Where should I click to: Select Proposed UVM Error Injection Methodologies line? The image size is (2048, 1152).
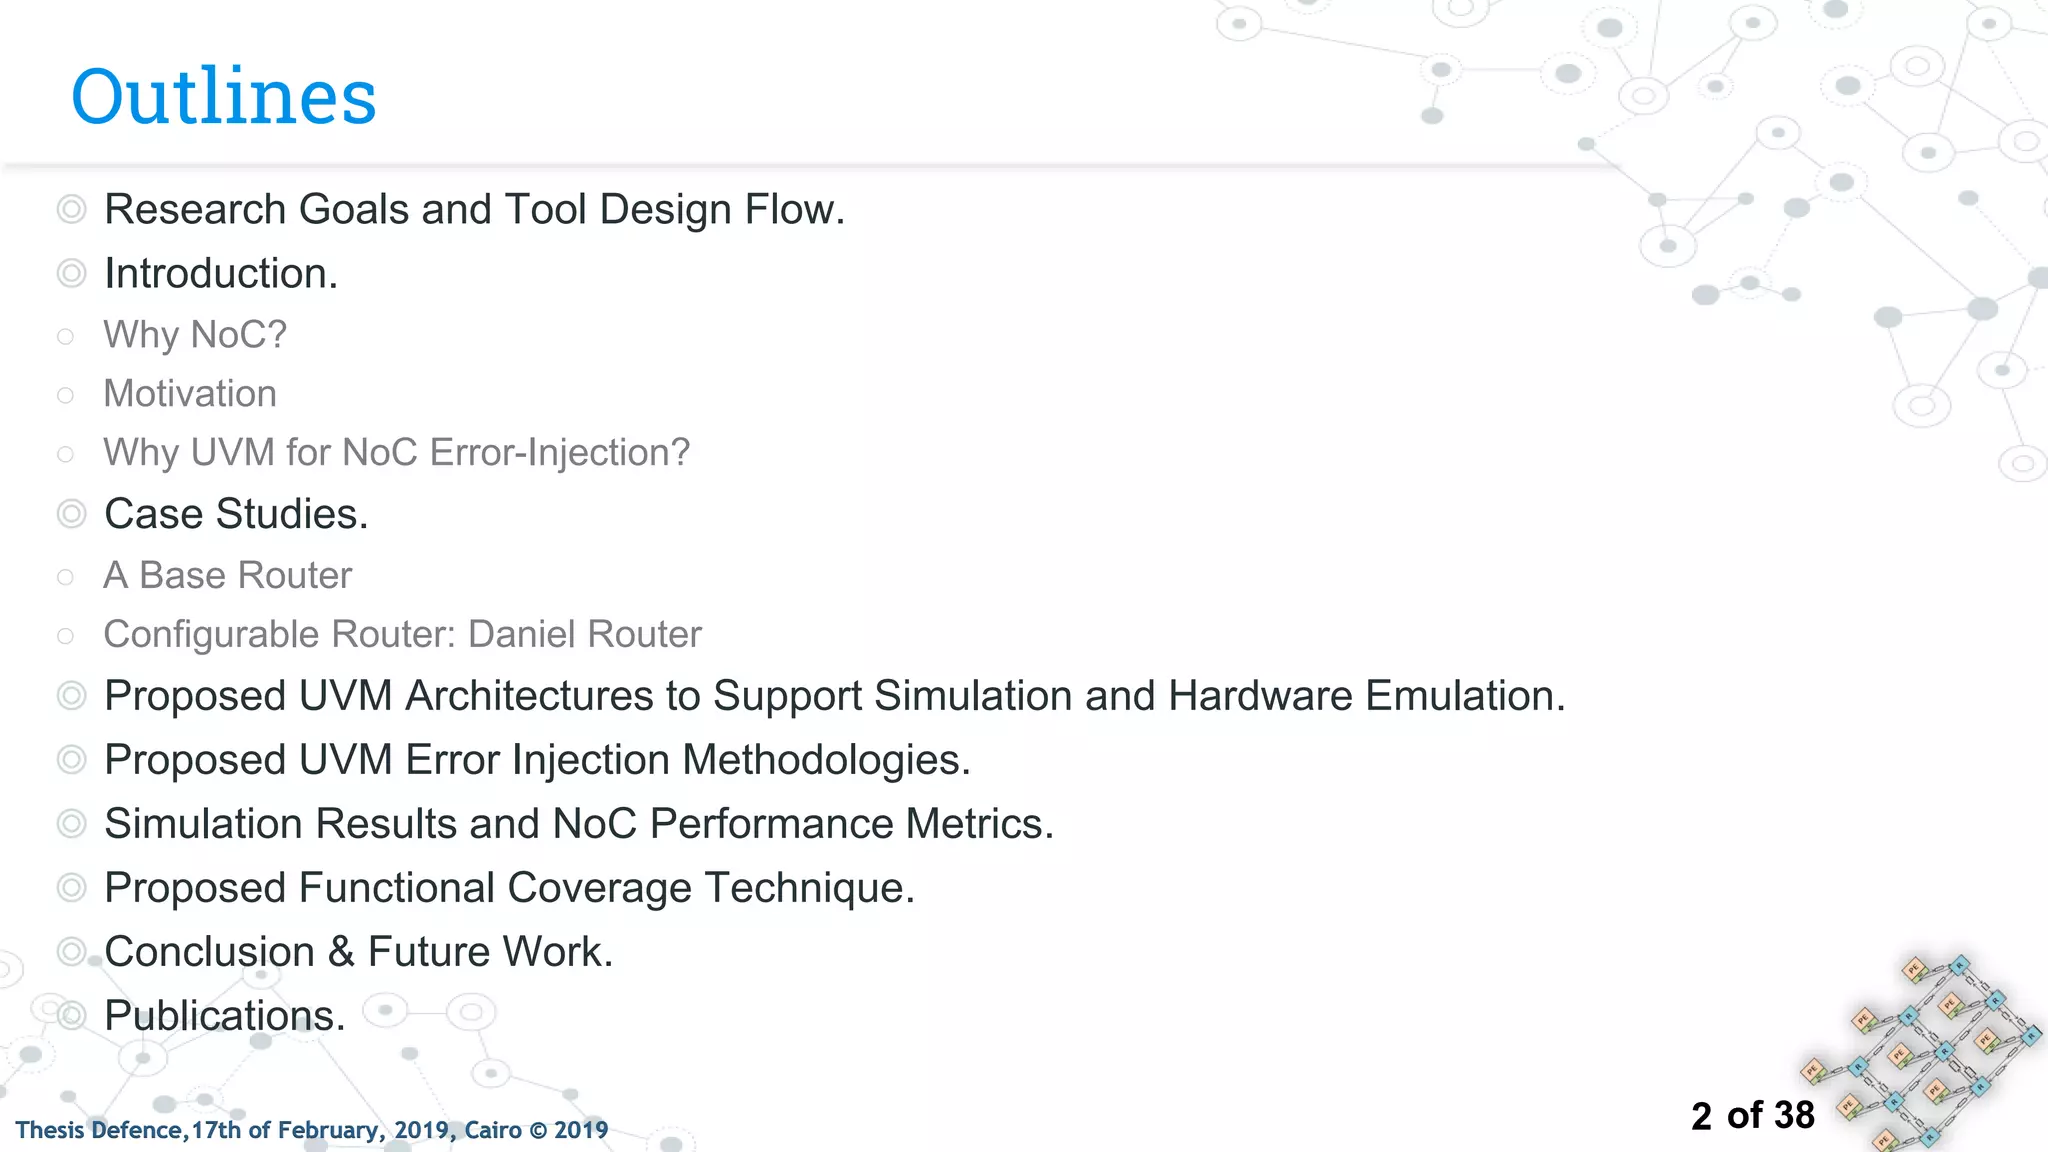[x=538, y=760]
